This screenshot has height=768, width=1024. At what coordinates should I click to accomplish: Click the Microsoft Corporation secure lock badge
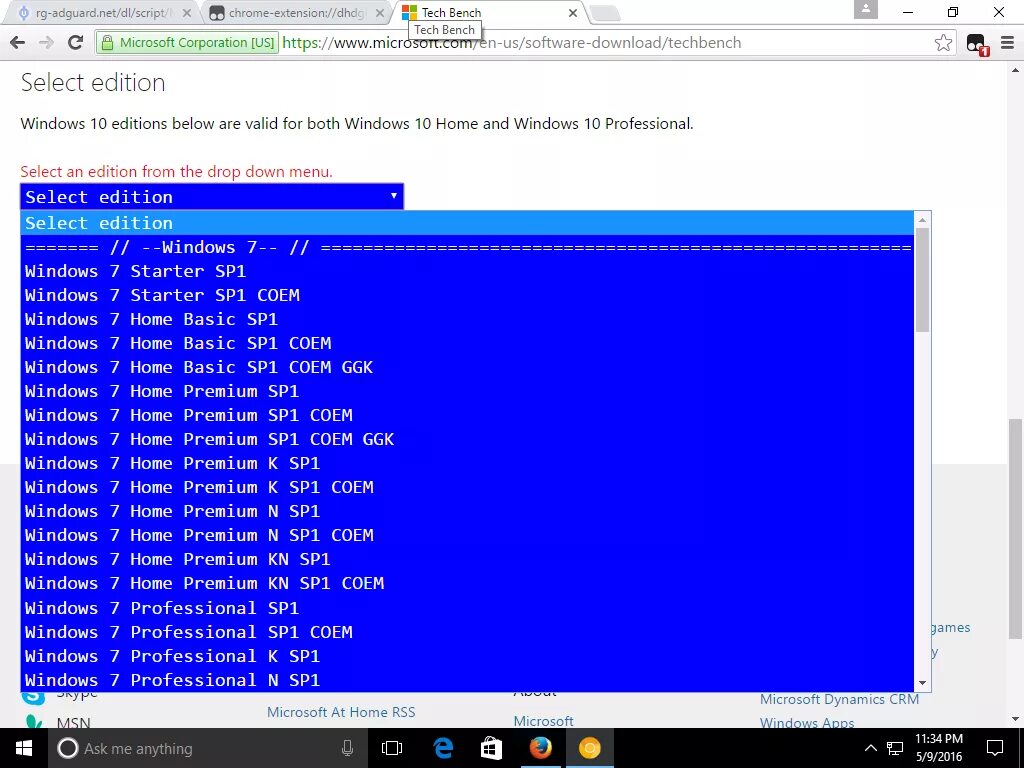(x=189, y=43)
